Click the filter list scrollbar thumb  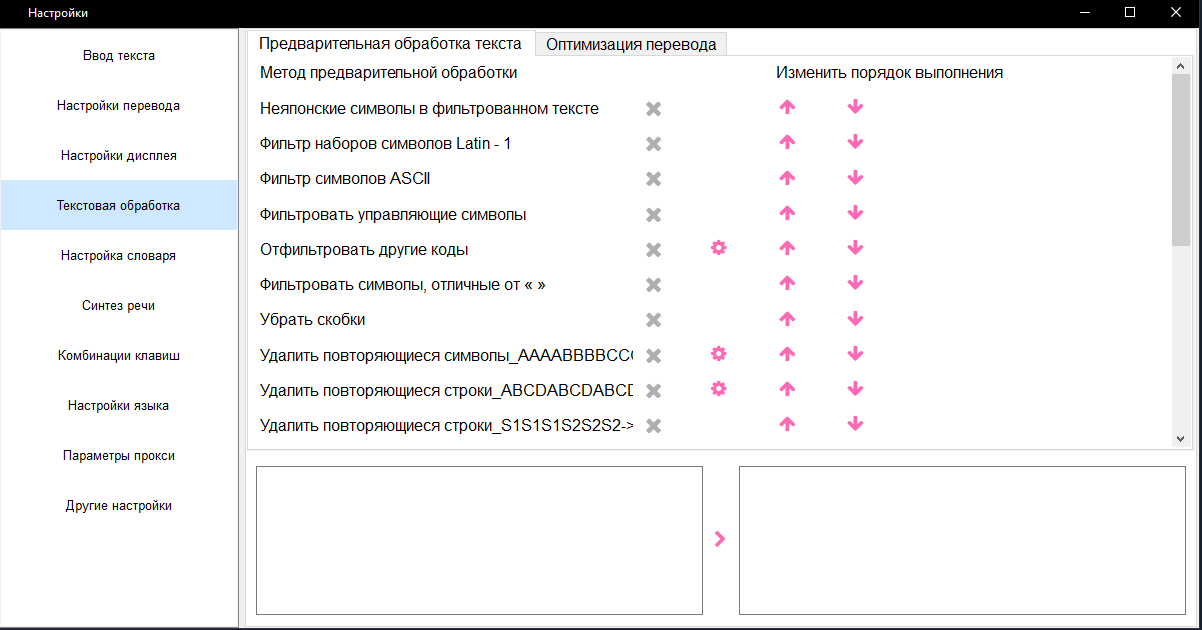(x=1180, y=160)
